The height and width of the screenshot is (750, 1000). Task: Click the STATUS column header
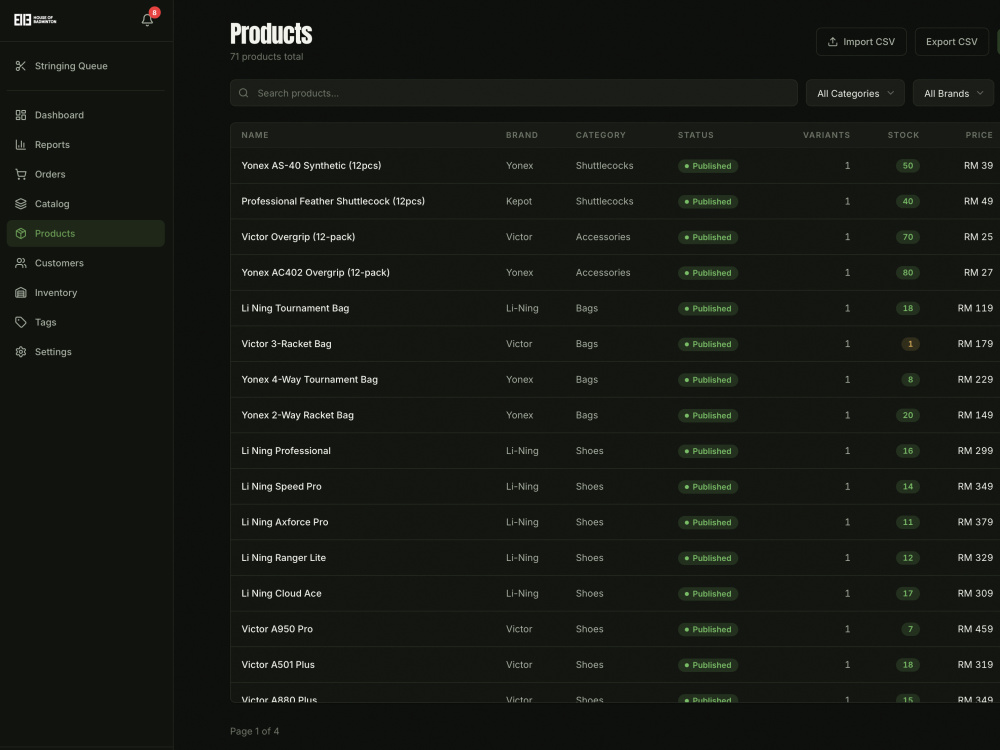tap(696, 135)
